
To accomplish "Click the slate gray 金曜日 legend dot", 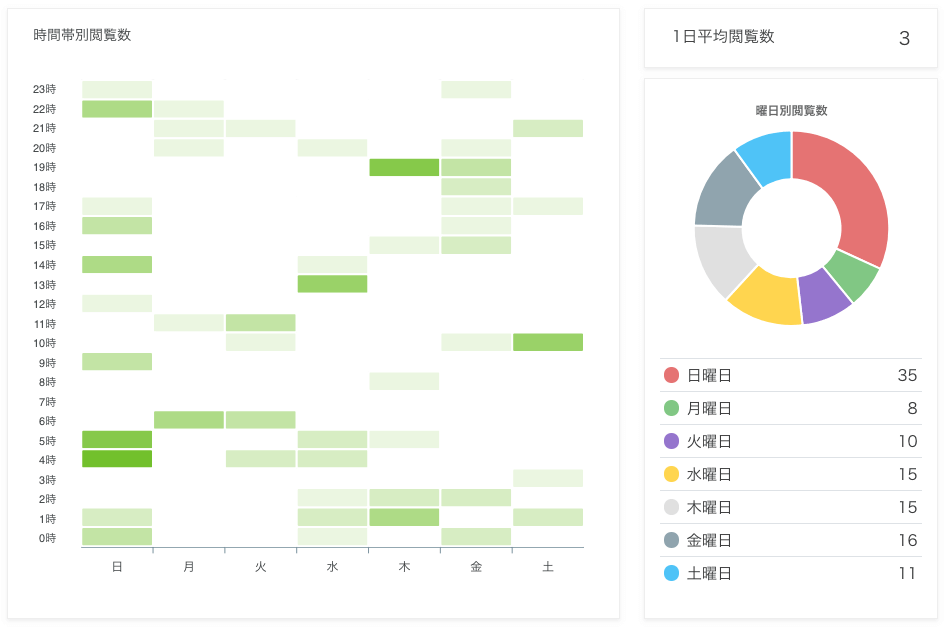I will (671, 539).
